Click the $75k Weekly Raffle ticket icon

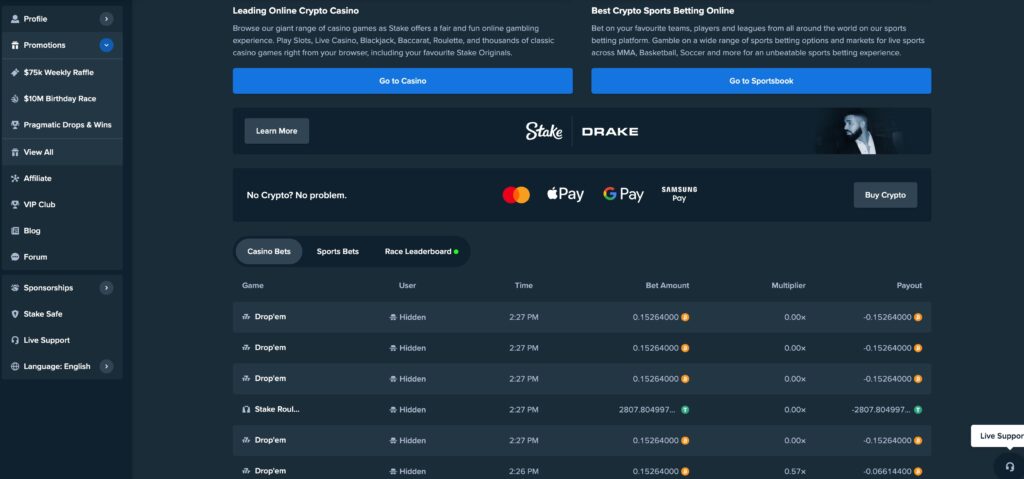pyautogui.click(x=15, y=73)
